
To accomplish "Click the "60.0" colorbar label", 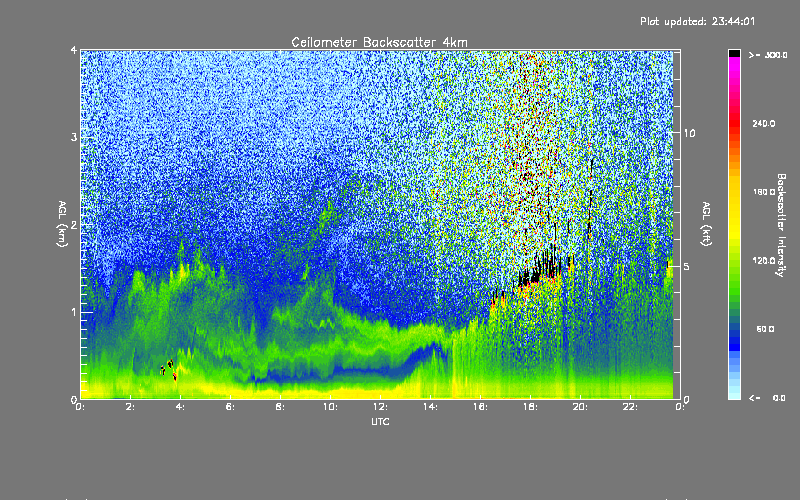I will [765, 329].
